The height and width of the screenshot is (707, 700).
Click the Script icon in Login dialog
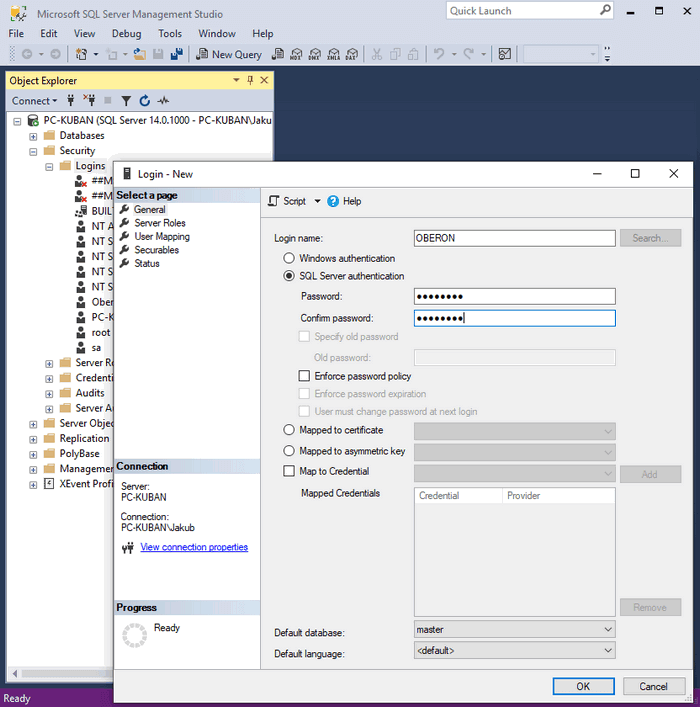pyautogui.click(x=274, y=201)
